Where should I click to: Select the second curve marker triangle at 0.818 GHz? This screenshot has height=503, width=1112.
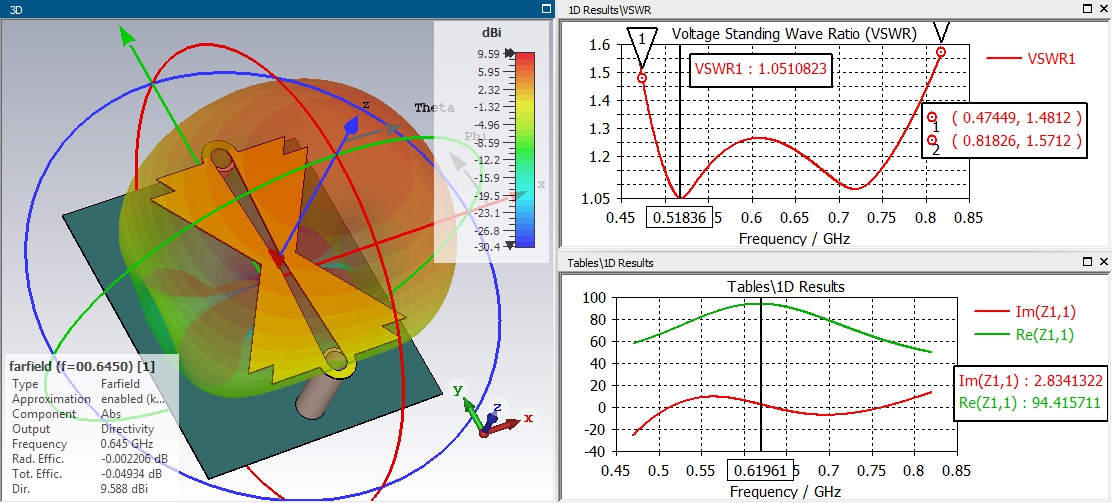pyautogui.click(x=941, y=32)
